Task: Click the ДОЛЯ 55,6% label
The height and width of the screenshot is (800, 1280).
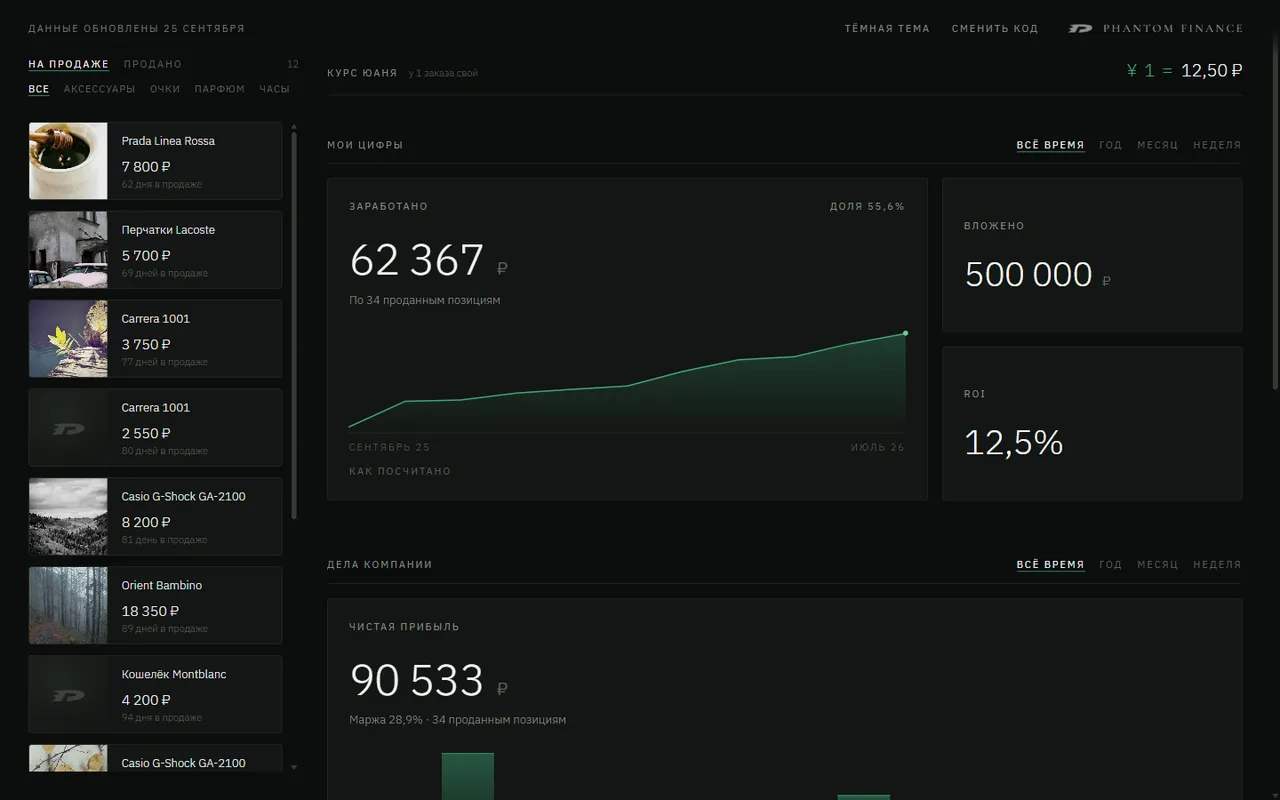Action: coord(867,207)
